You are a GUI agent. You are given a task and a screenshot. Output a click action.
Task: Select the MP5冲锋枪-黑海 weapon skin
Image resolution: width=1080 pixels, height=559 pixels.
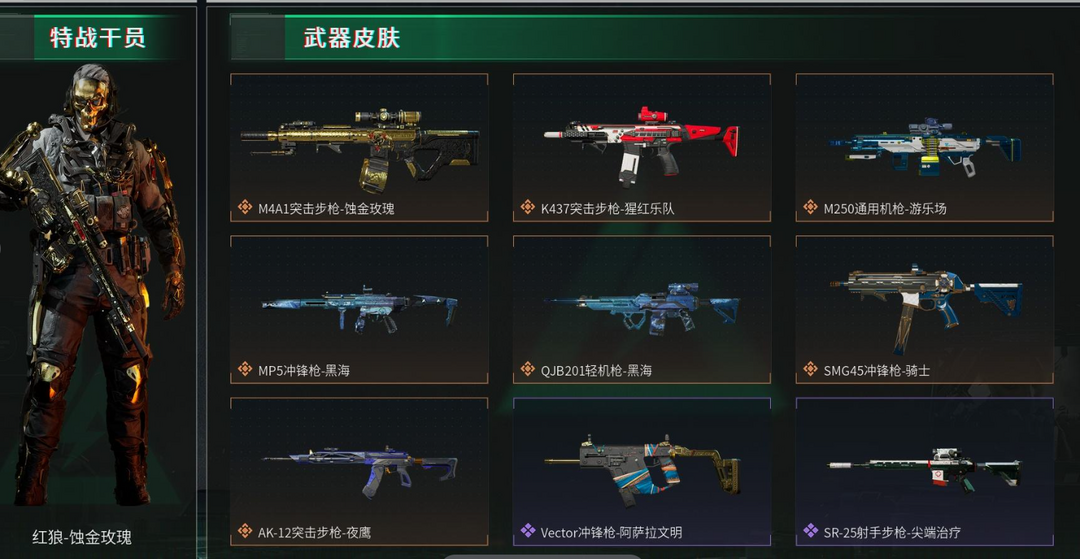[359, 310]
